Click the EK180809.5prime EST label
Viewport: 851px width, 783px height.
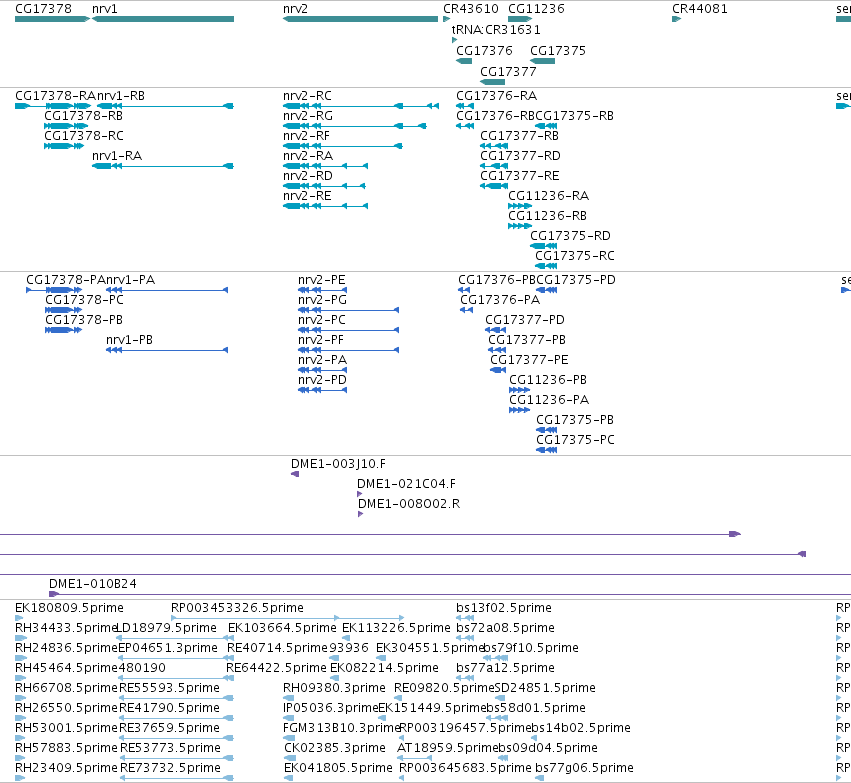(x=69, y=608)
